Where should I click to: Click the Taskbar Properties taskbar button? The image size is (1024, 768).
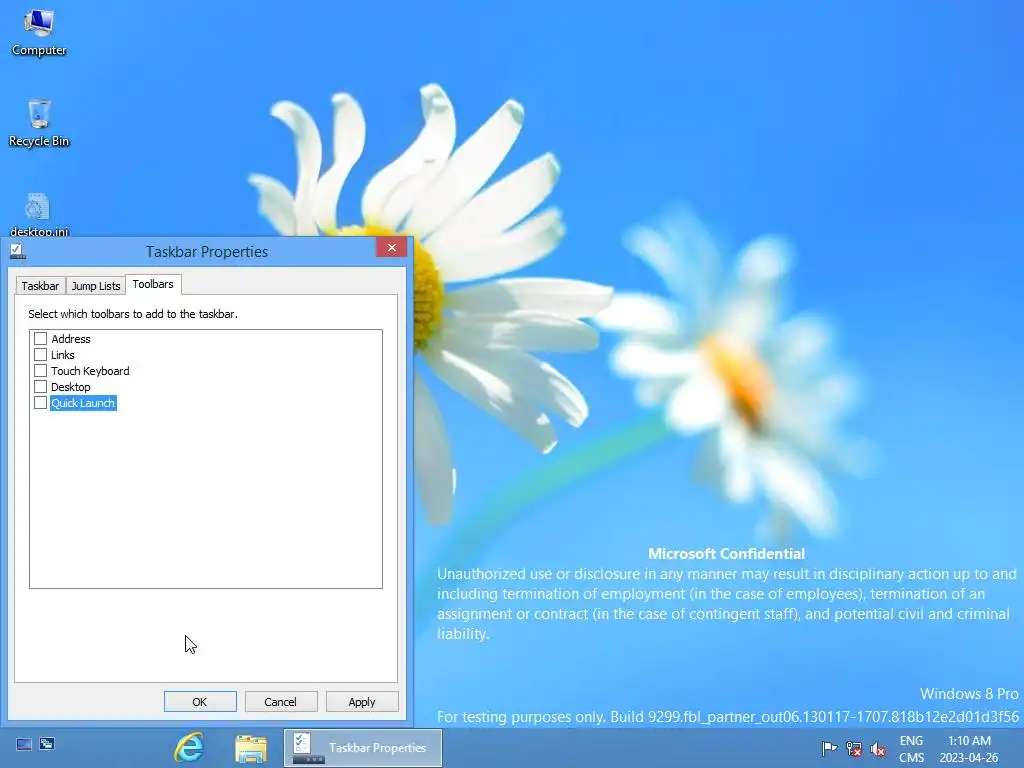[362, 748]
